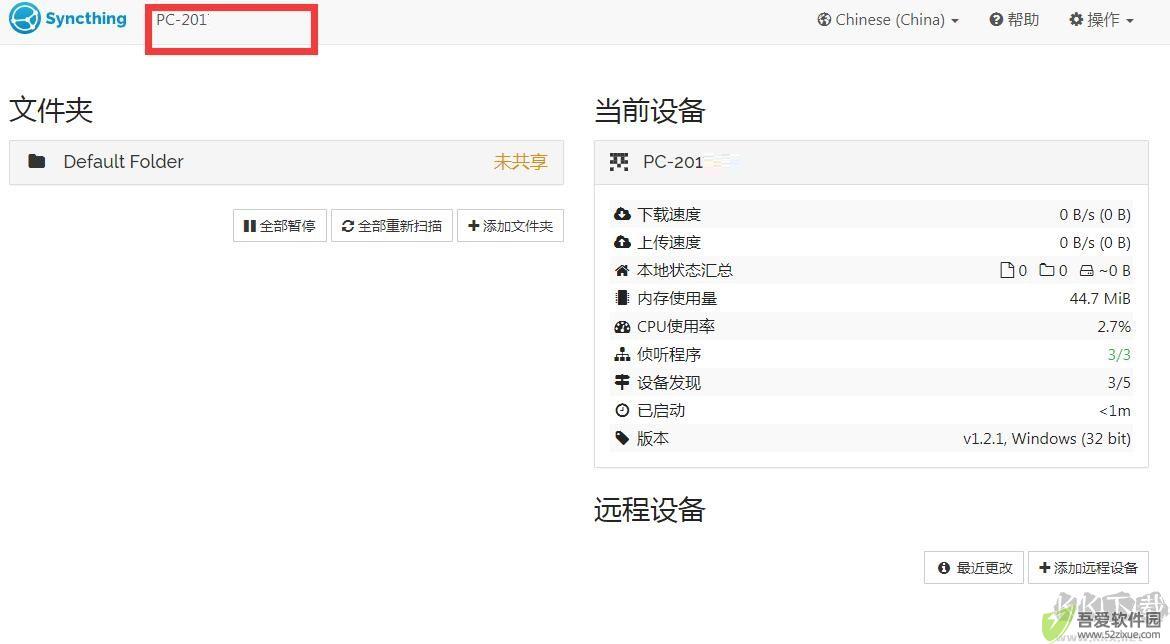
Task: Collapse the PC-201 current device panel
Action: click(871, 162)
